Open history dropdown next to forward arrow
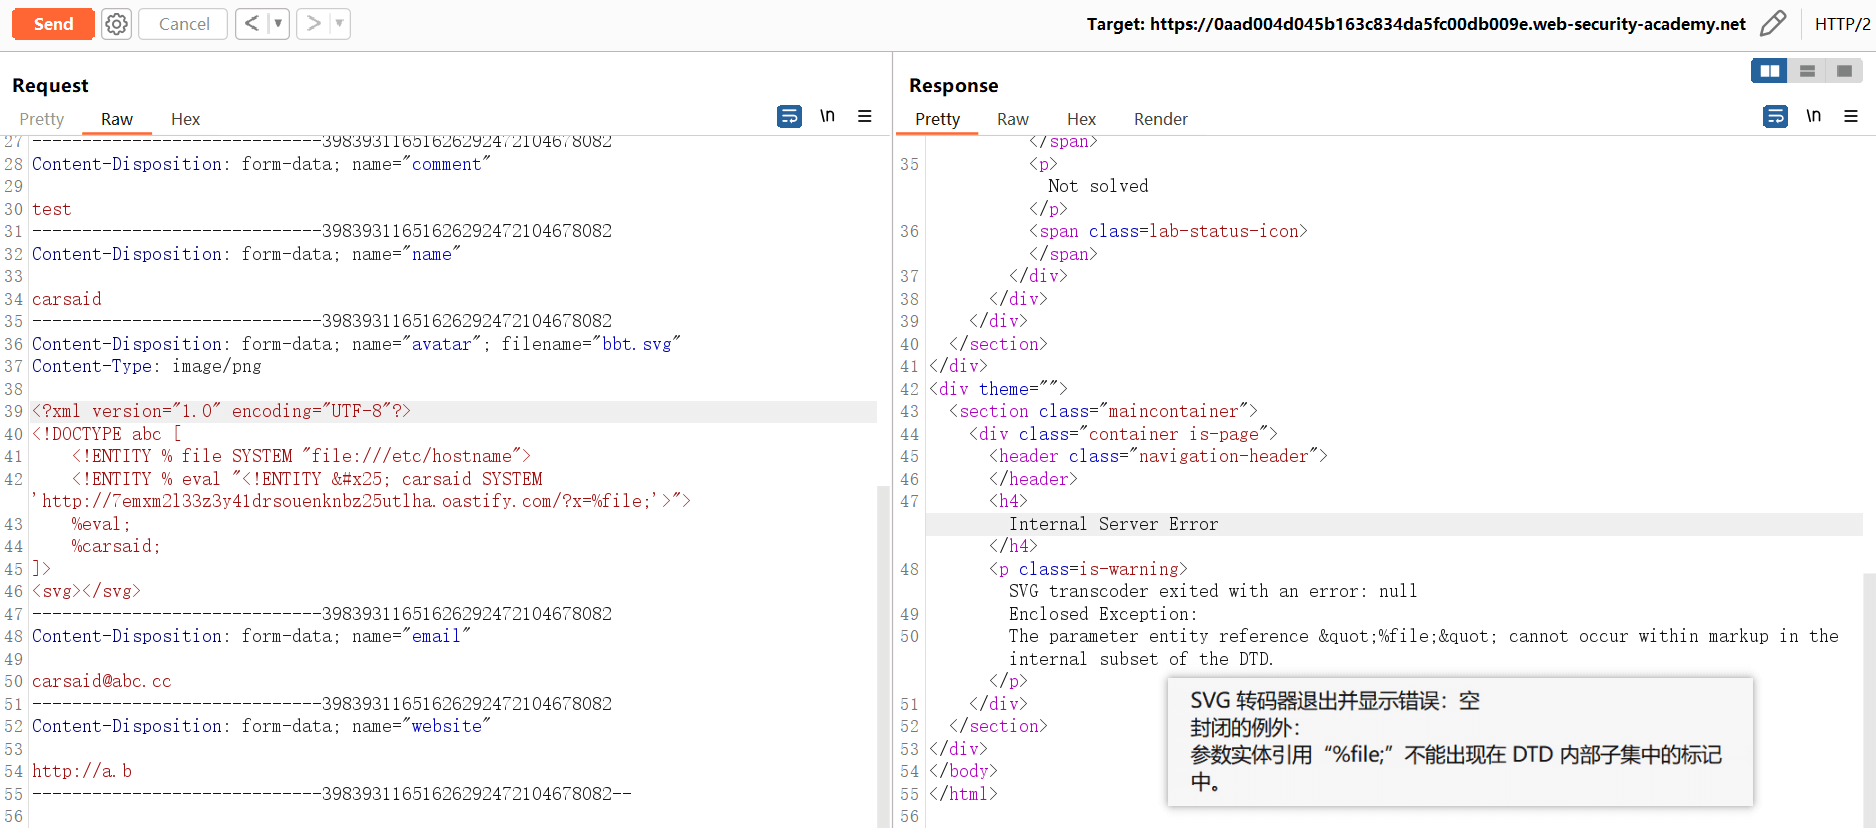Viewport: 1876px width, 828px height. click(x=340, y=23)
